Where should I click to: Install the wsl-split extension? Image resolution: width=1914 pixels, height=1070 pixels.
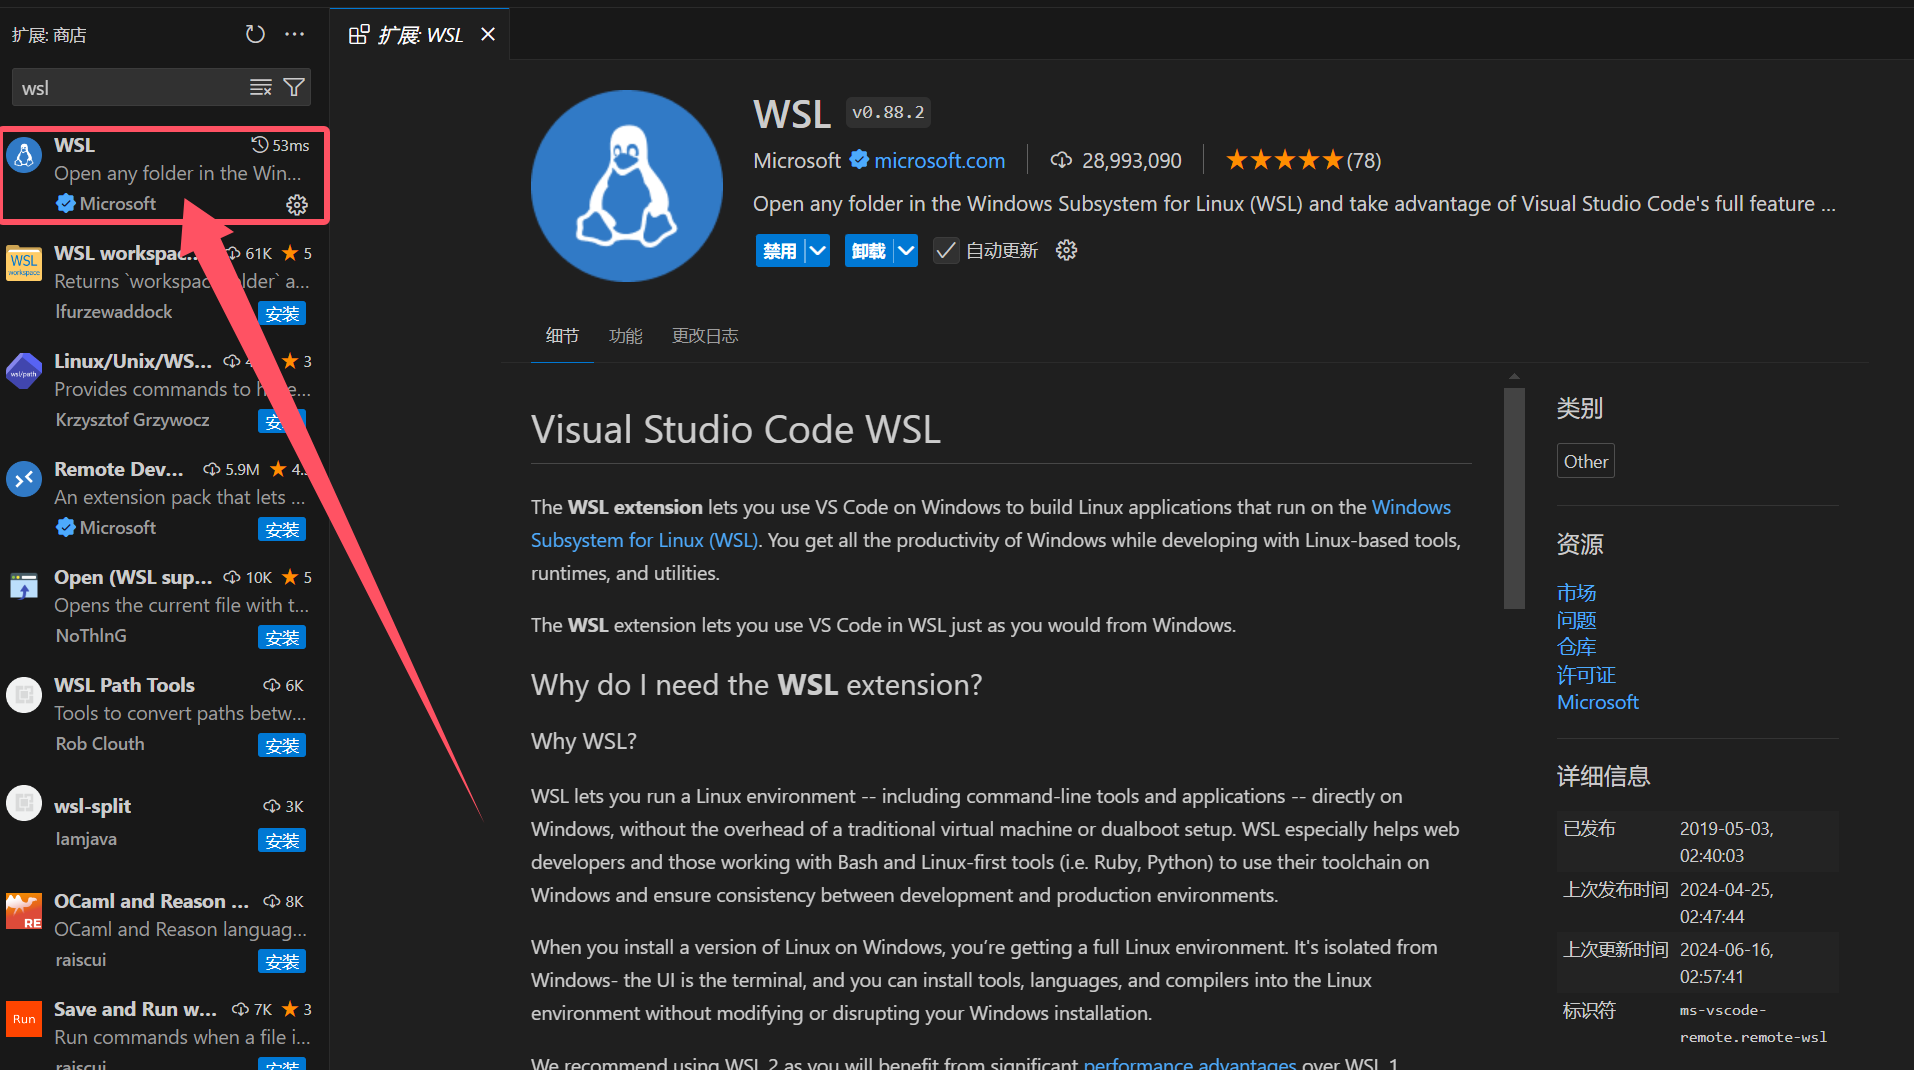[282, 840]
